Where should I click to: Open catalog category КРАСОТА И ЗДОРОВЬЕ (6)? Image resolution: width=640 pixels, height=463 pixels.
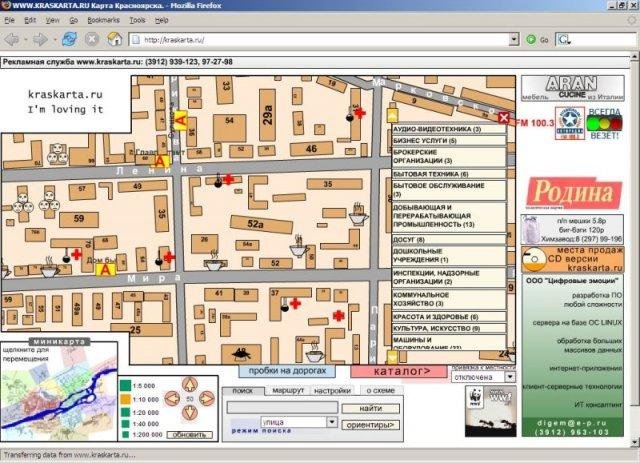[x=449, y=317]
